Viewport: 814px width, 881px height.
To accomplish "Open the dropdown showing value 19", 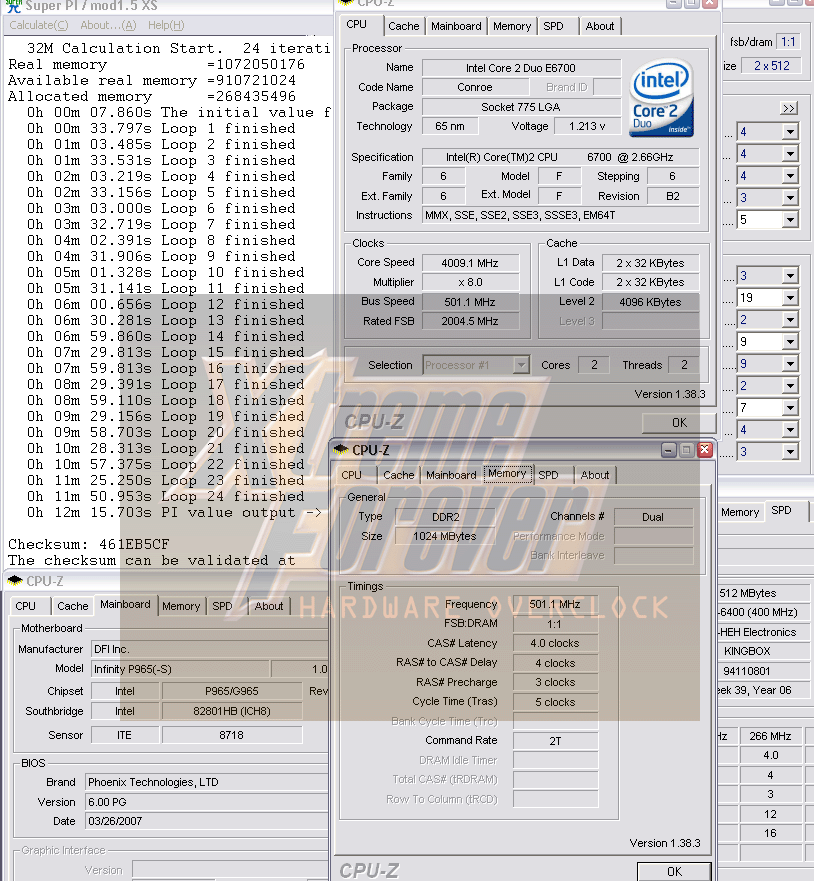I will [x=767, y=298].
